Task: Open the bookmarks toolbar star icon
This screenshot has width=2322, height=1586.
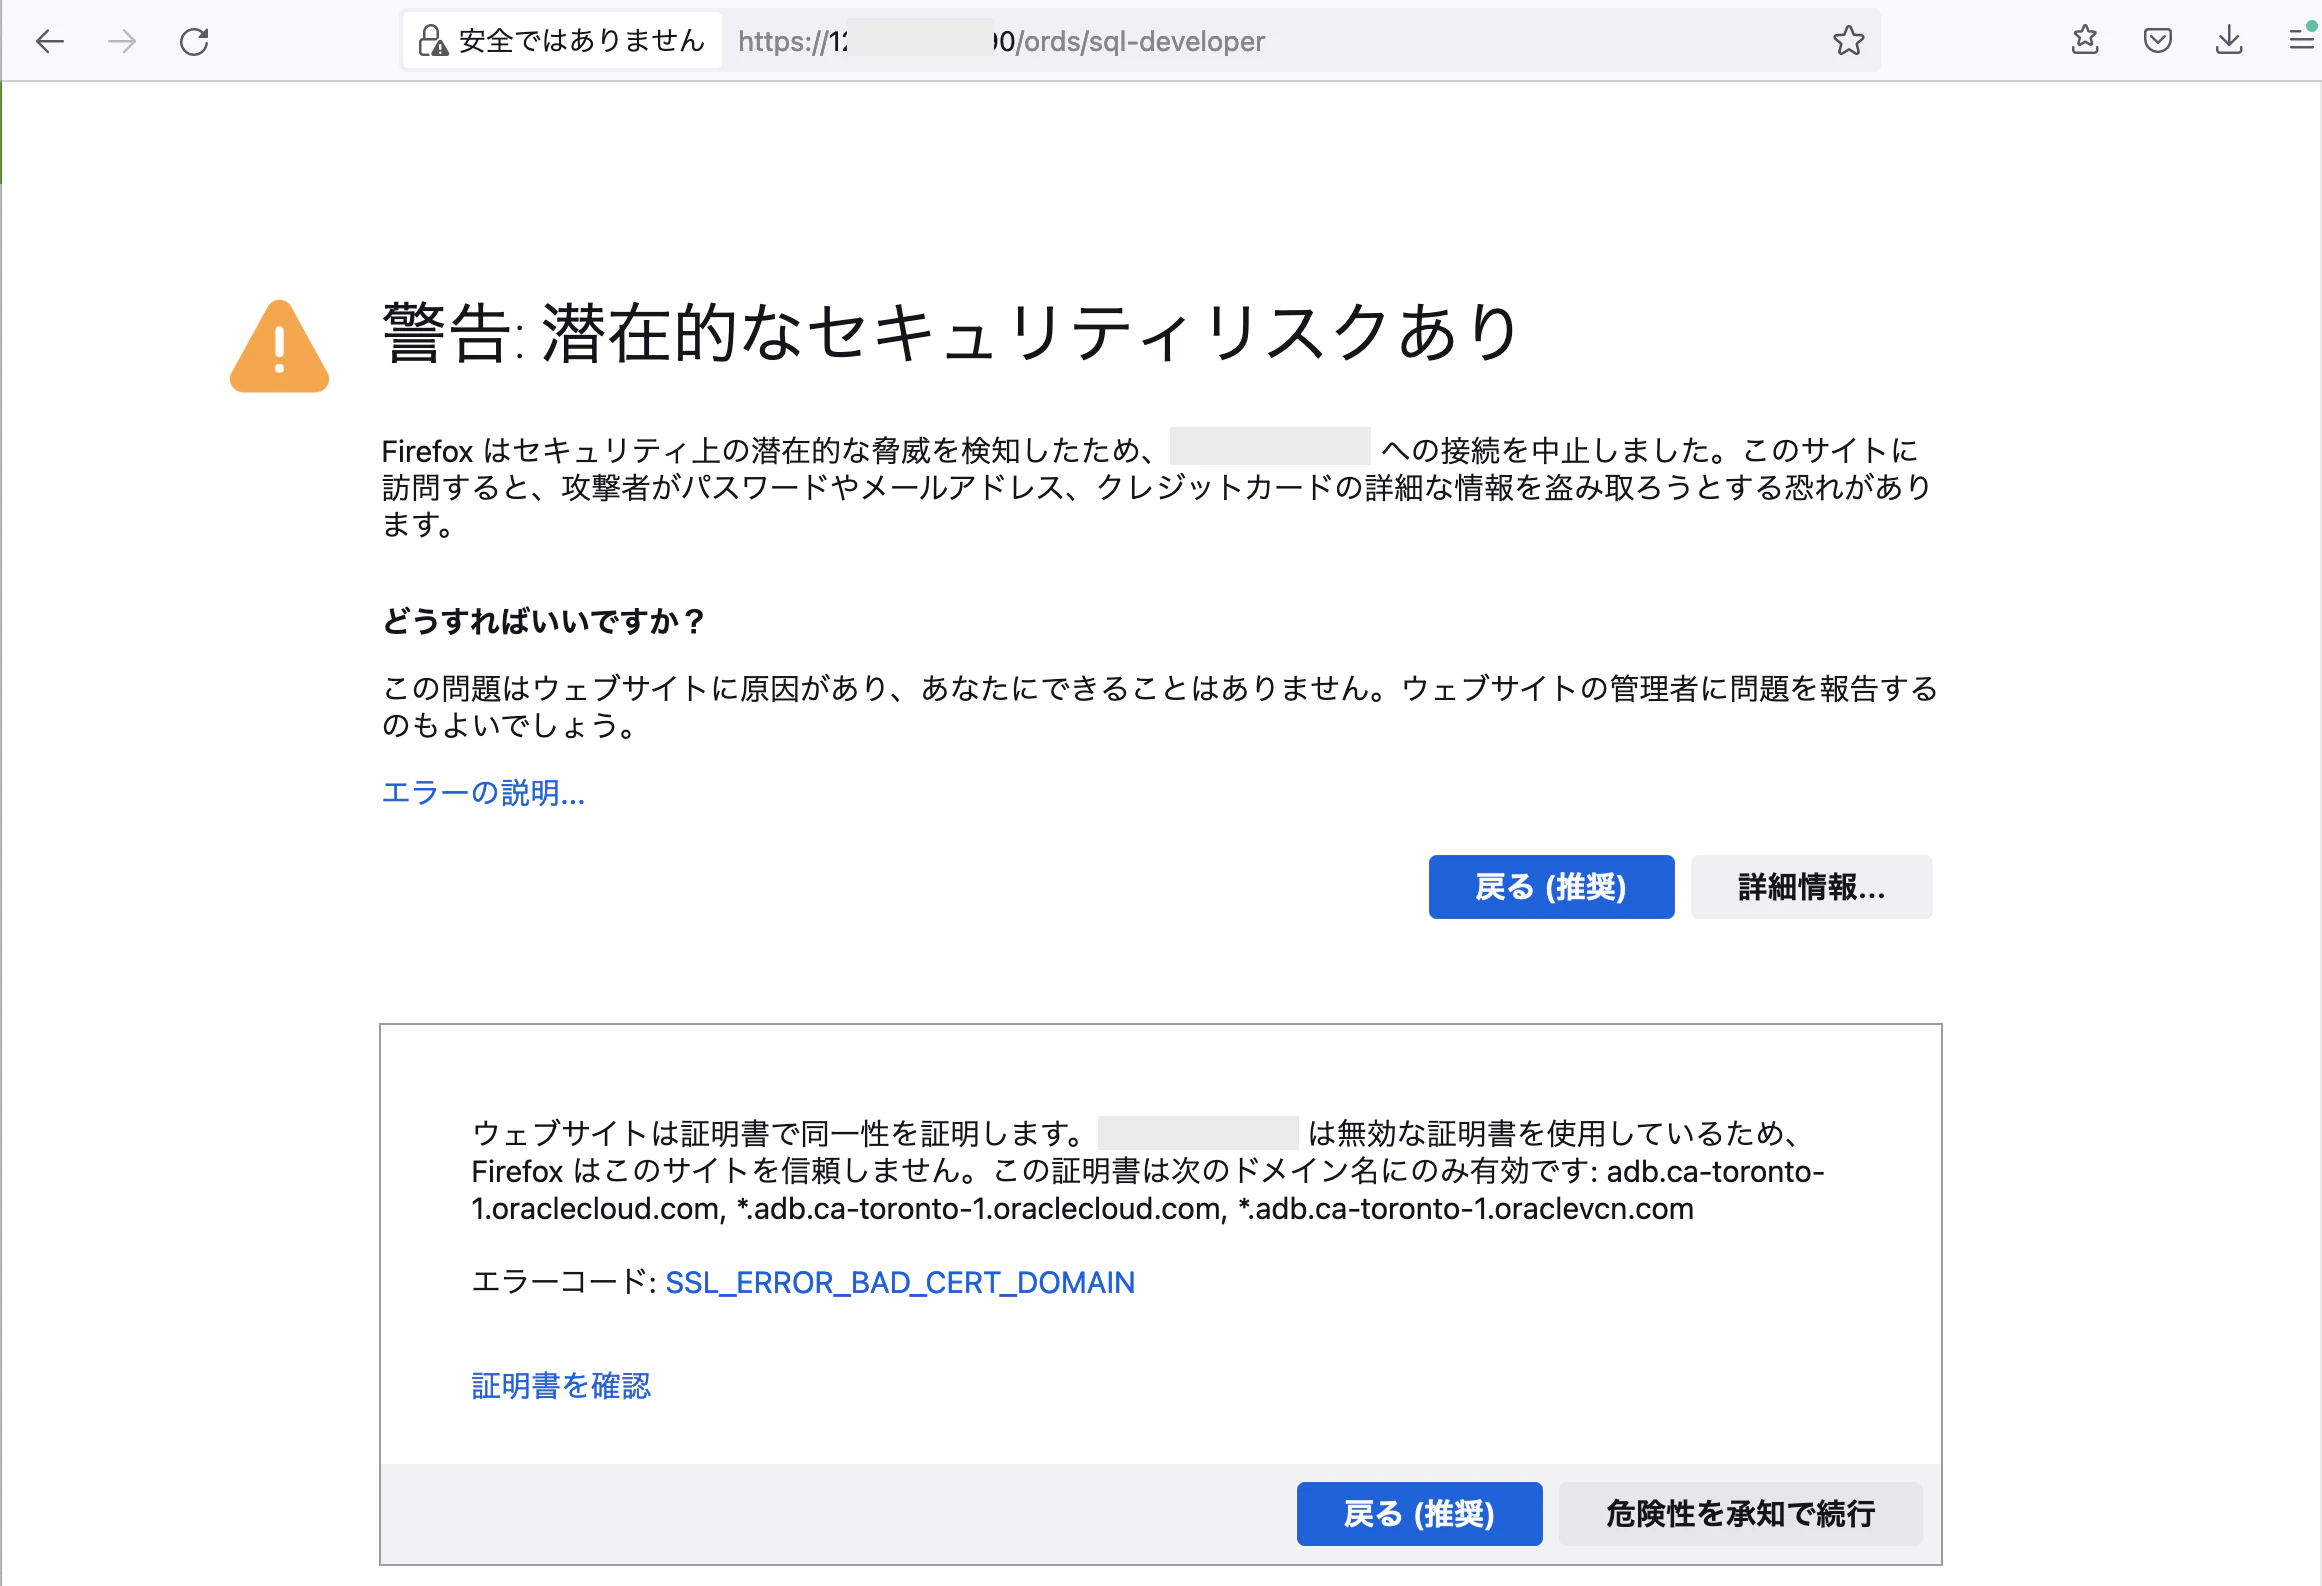Action: point(2085,40)
